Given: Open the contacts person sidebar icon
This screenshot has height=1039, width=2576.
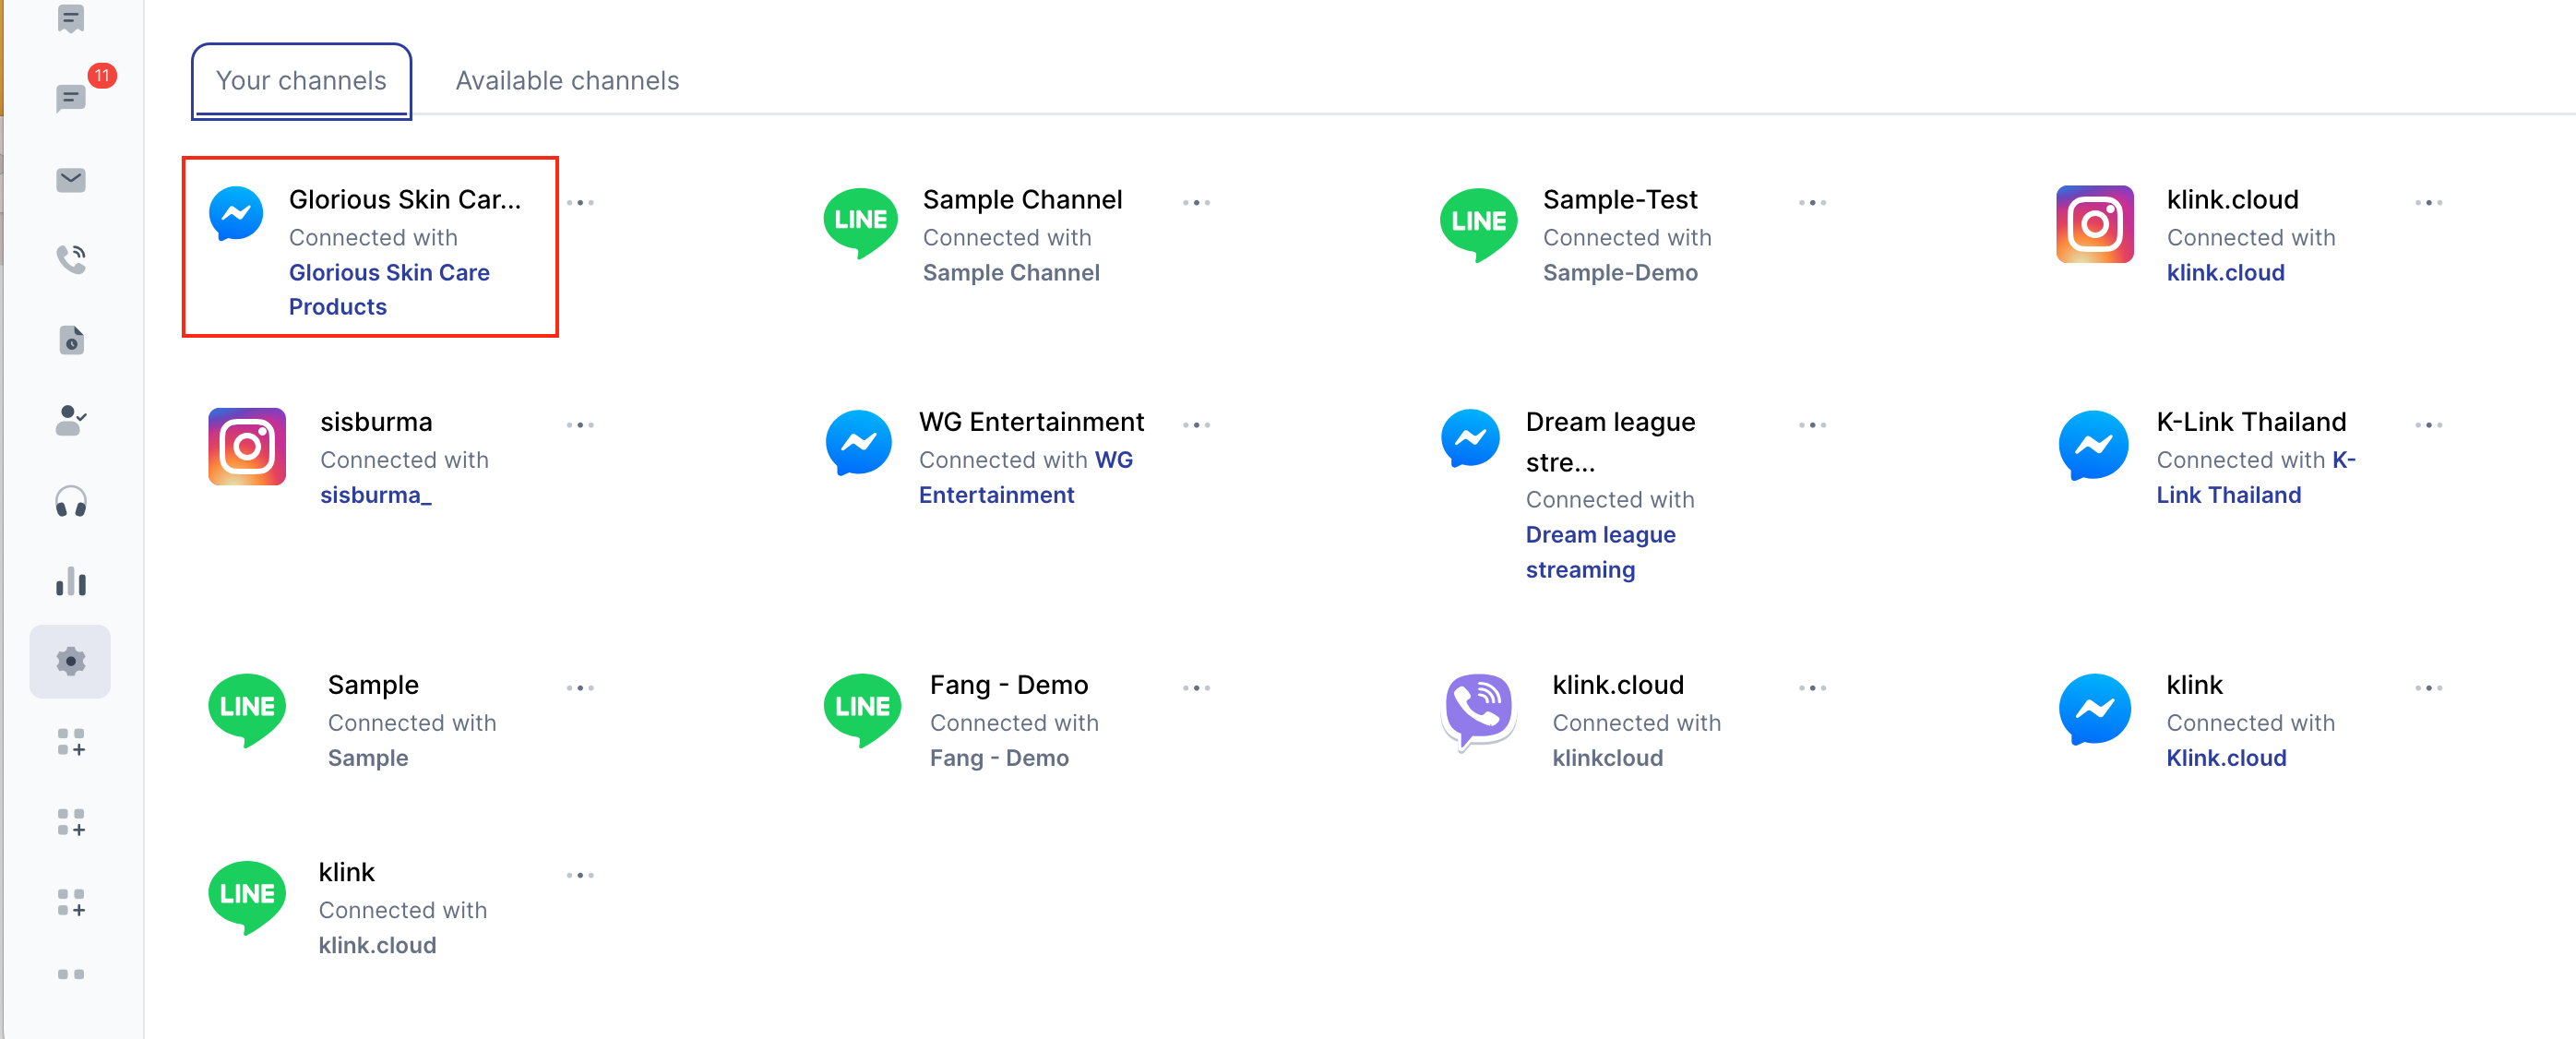Looking at the screenshot, I should [71, 421].
